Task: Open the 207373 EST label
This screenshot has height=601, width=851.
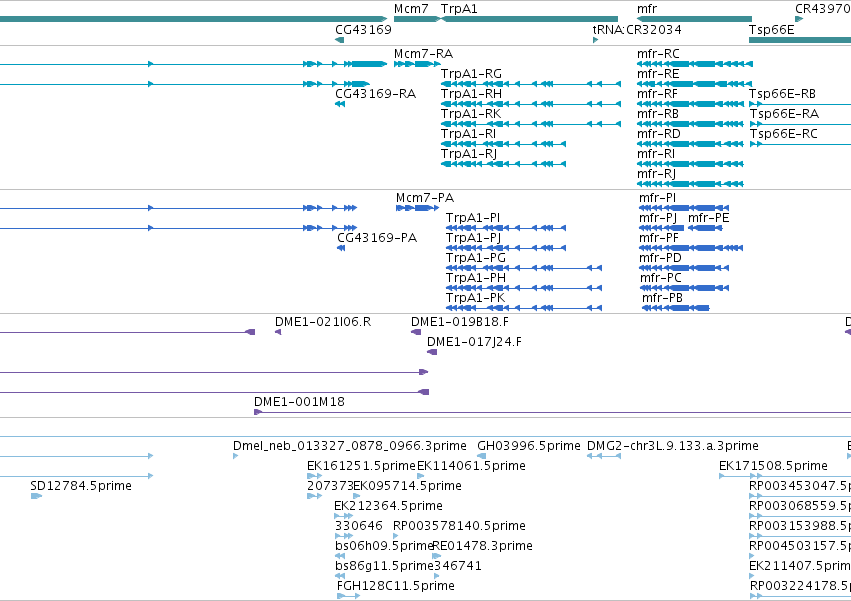Action: tap(331, 486)
